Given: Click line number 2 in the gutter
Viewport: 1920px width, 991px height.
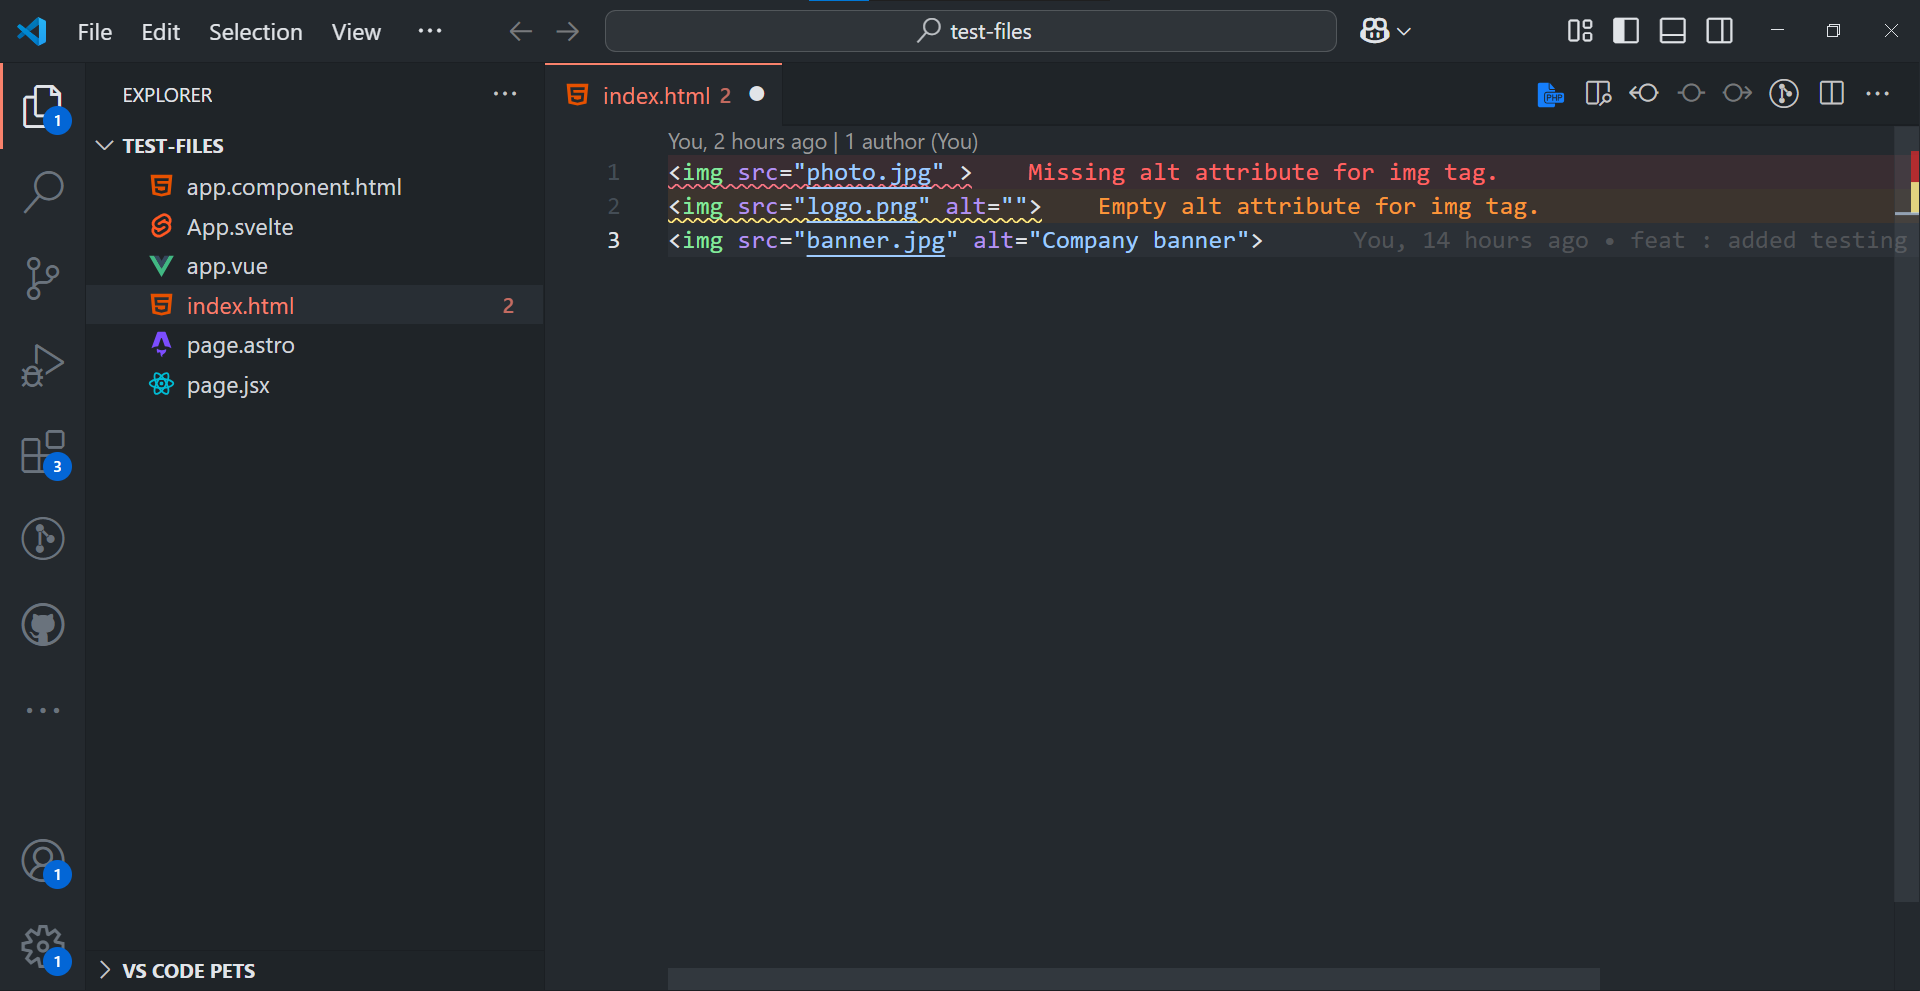Looking at the screenshot, I should point(613,206).
